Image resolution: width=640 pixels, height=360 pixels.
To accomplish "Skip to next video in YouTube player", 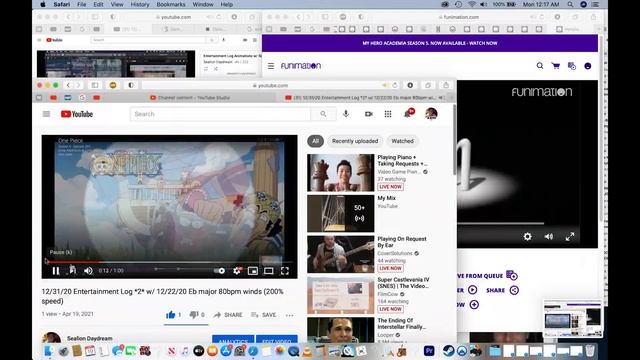I will 72,270.
